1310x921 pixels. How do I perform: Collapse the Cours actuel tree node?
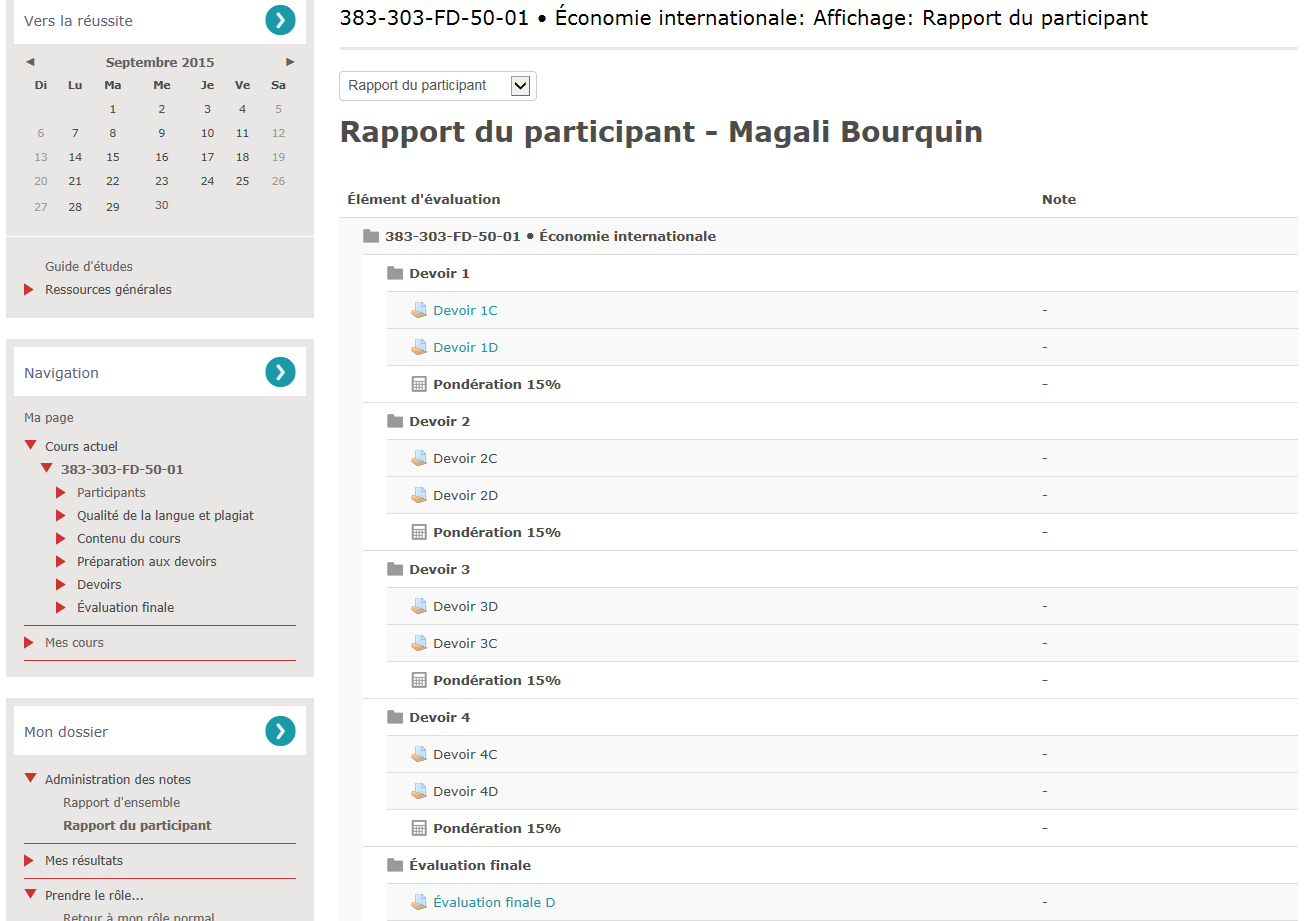point(31,446)
